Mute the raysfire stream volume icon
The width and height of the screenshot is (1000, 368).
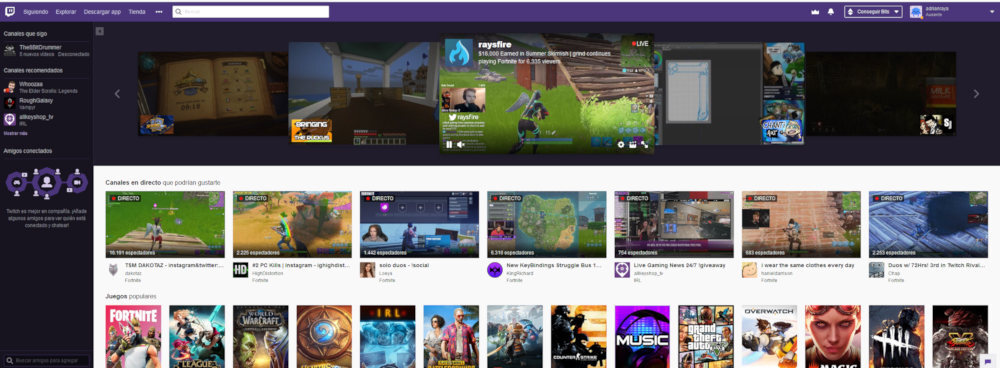tap(460, 145)
